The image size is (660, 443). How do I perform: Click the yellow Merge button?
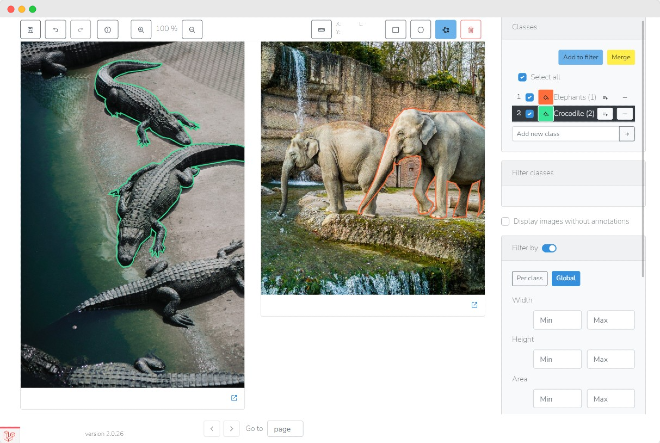(x=620, y=57)
